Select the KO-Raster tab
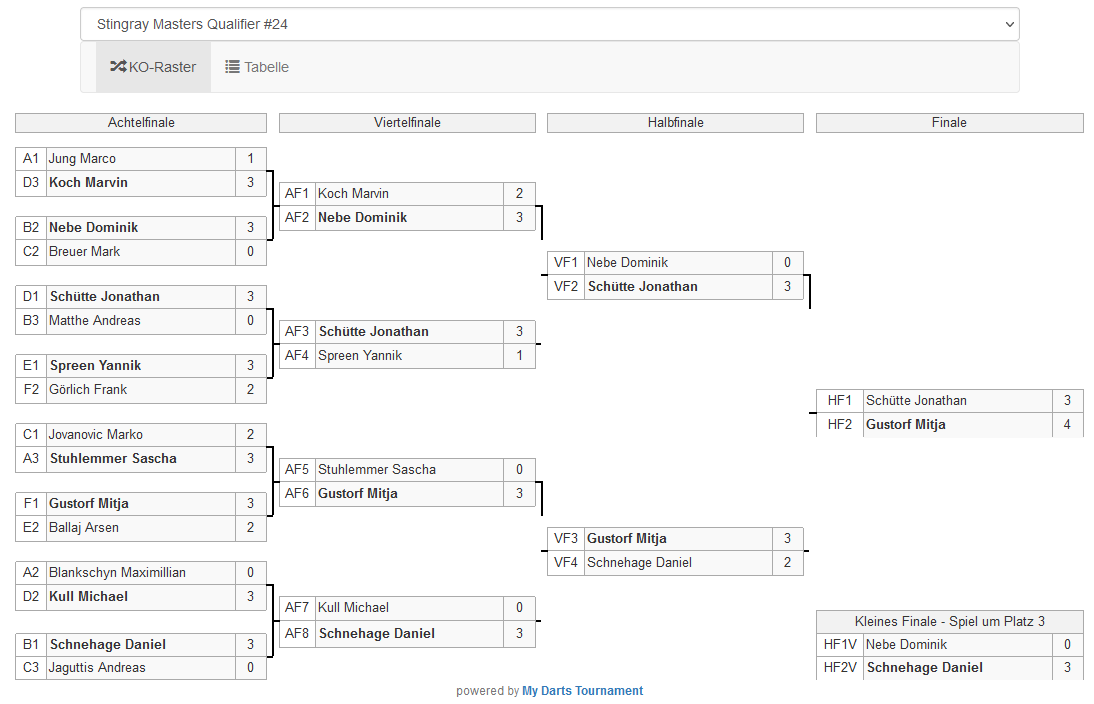1094x704 pixels. coord(154,67)
